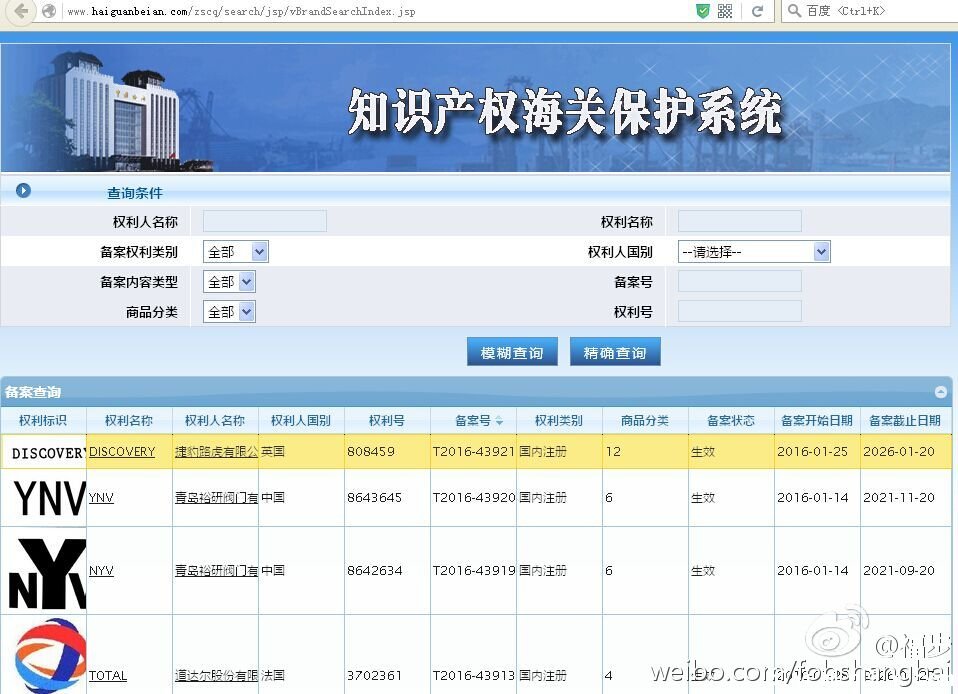The height and width of the screenshot is (694, 958).
Task: Click the 权利名称 input field
Action: 740,221
